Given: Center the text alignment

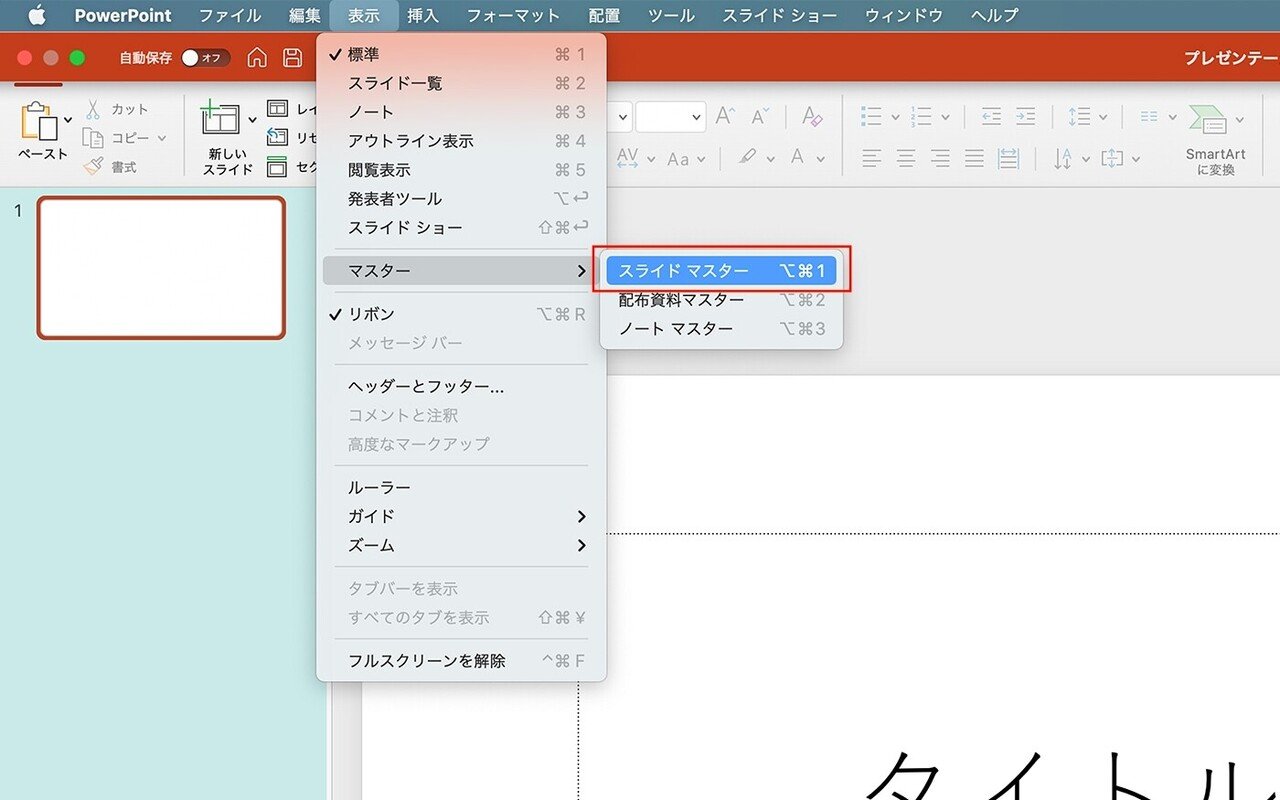Looking at the screenshot, I should [906, 158].
